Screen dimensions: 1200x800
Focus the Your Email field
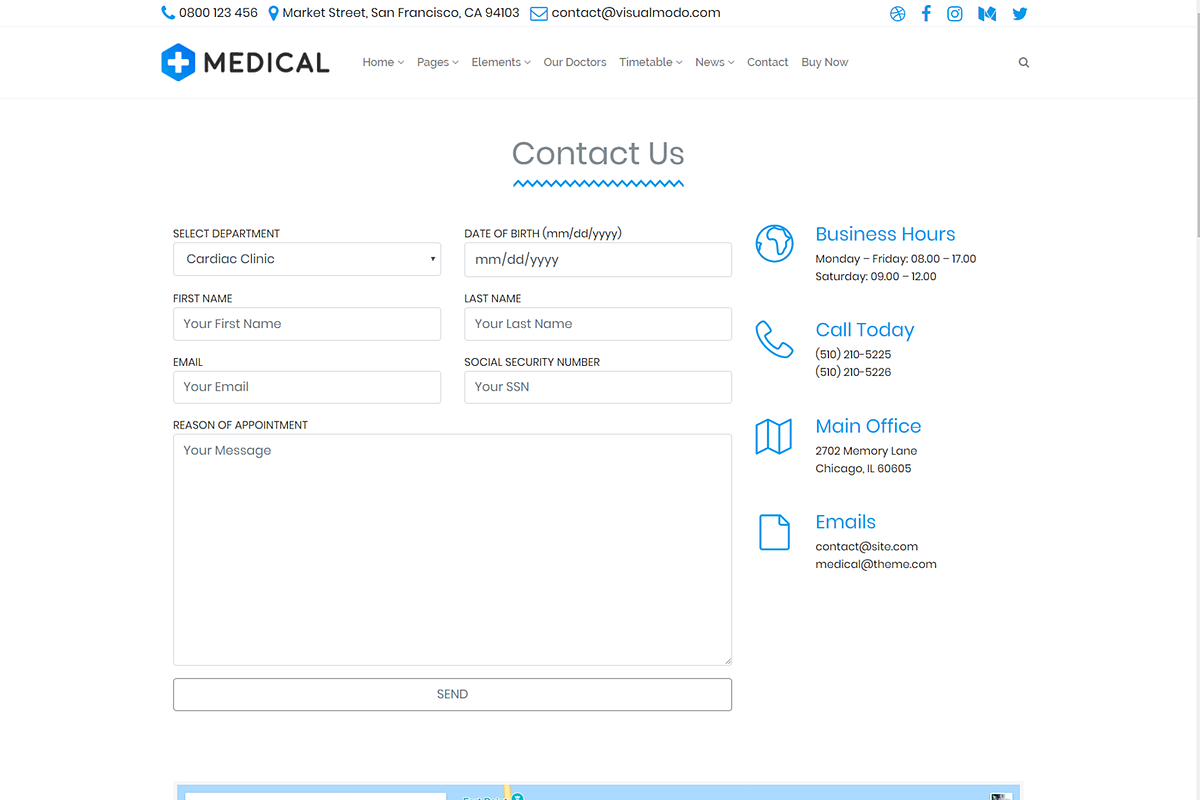[x=307, y=387]
